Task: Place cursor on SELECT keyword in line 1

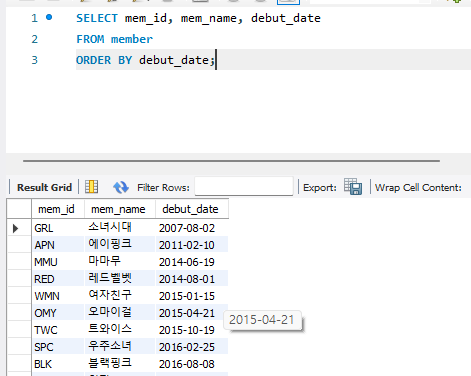Action: click(x=97, y=18)
